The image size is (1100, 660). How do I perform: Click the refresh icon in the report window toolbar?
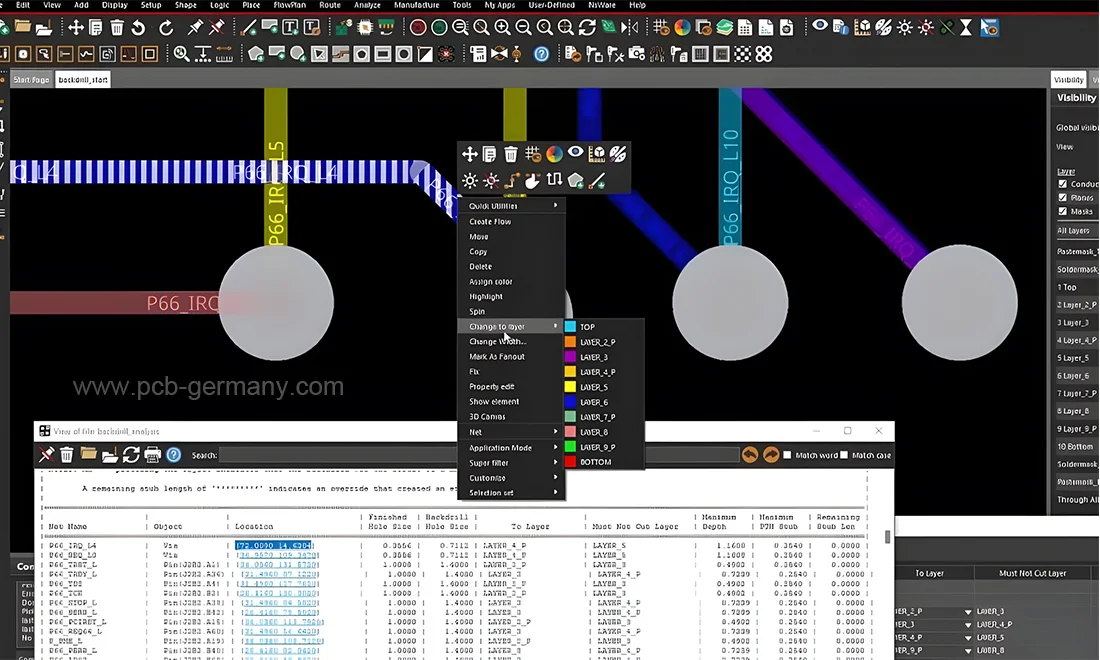(x=131, y=455)
